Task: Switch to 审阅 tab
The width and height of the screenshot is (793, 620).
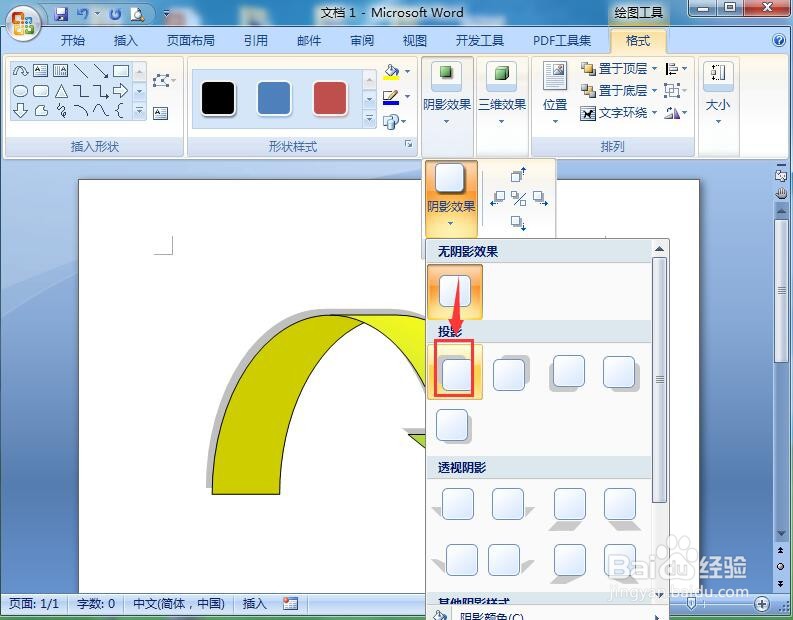Action: pyautogui.click(x=362, y=40)
